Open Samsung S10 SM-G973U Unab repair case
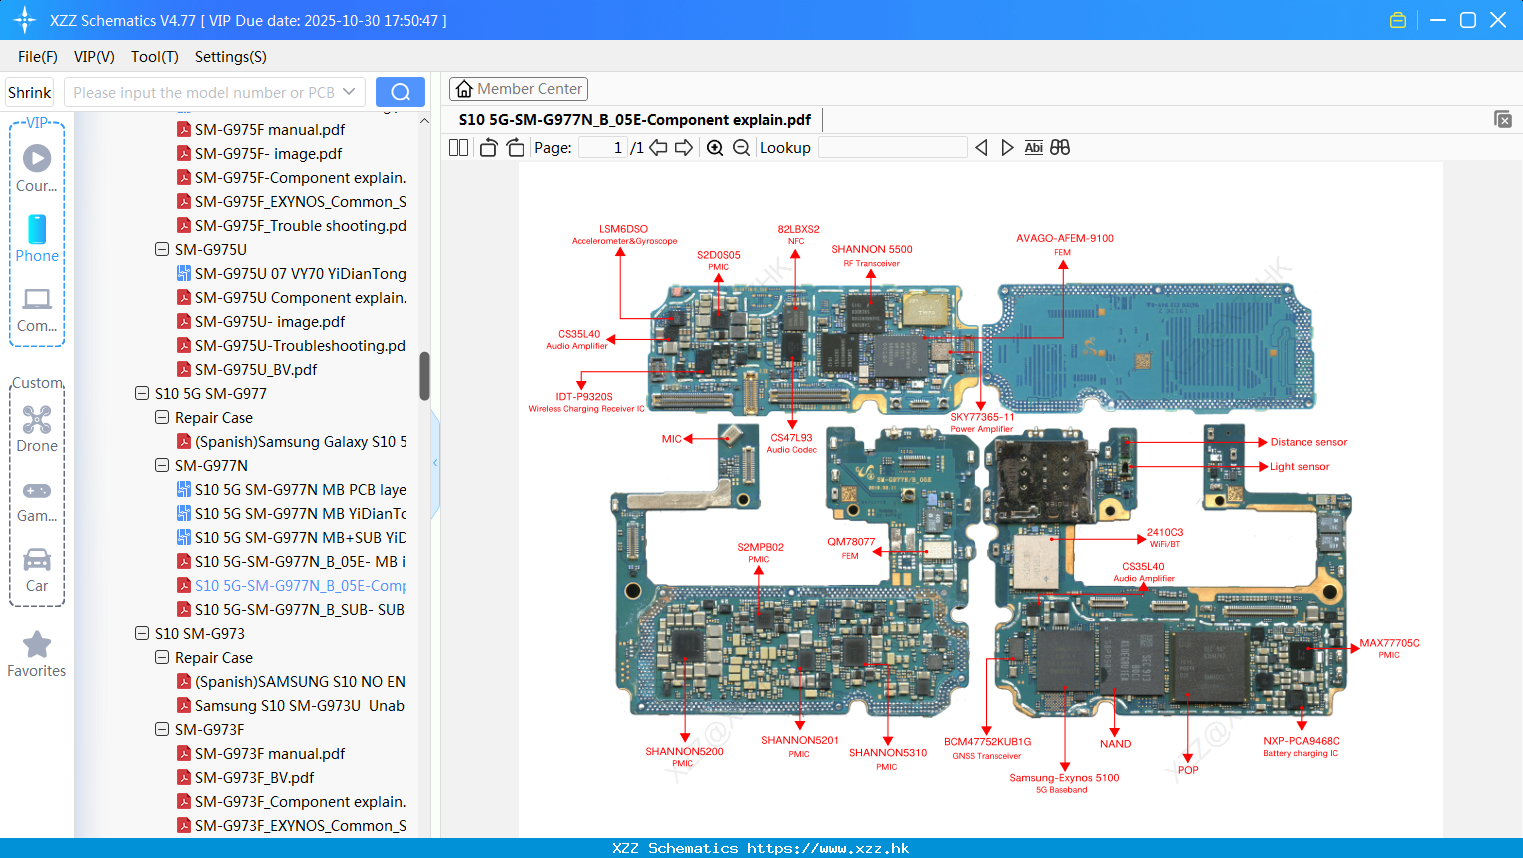 coord(299,706)
